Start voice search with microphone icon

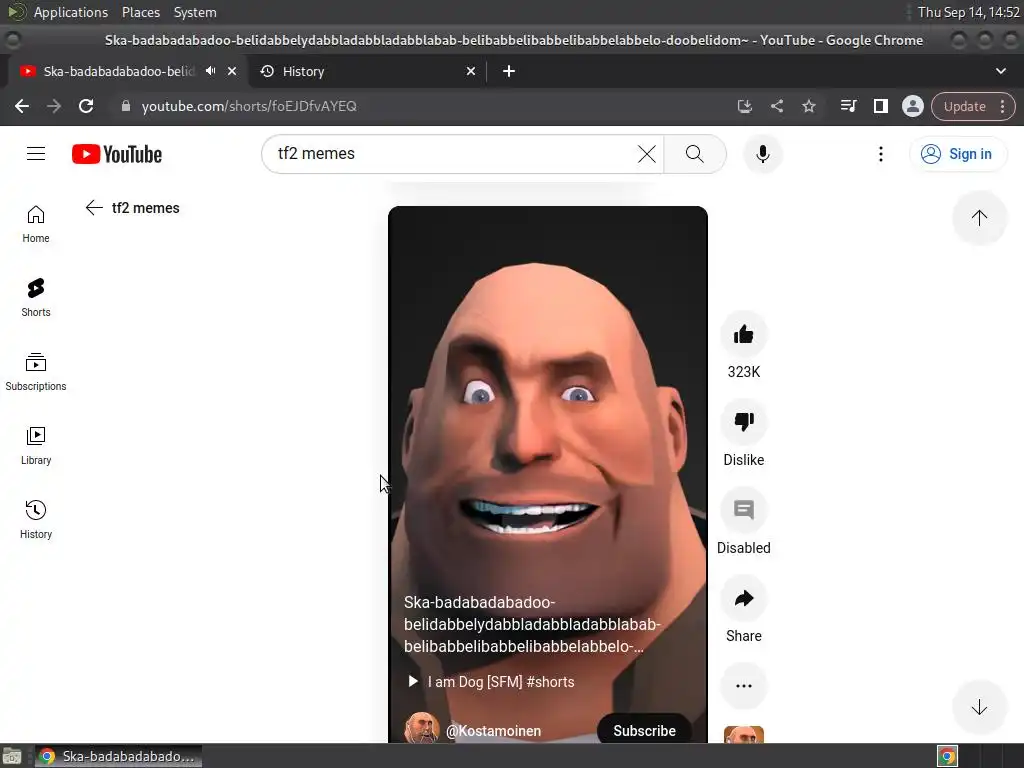coord(762,154)
